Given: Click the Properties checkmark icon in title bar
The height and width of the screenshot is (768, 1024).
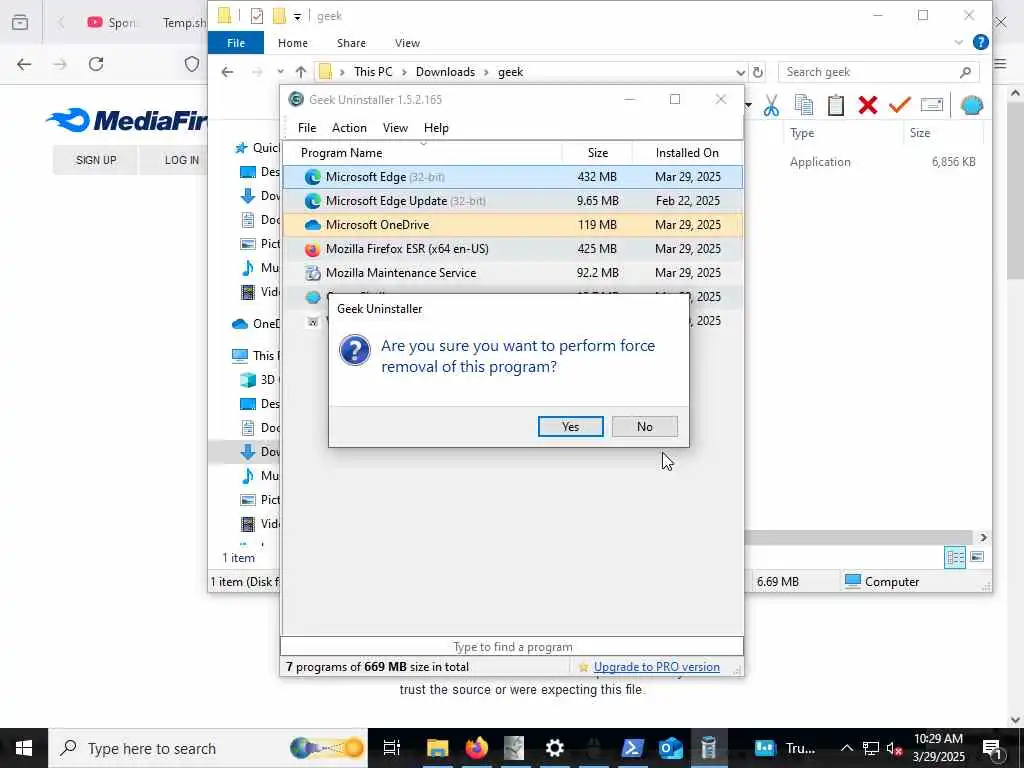Looking at the screenshot, I should pos(257,16).
